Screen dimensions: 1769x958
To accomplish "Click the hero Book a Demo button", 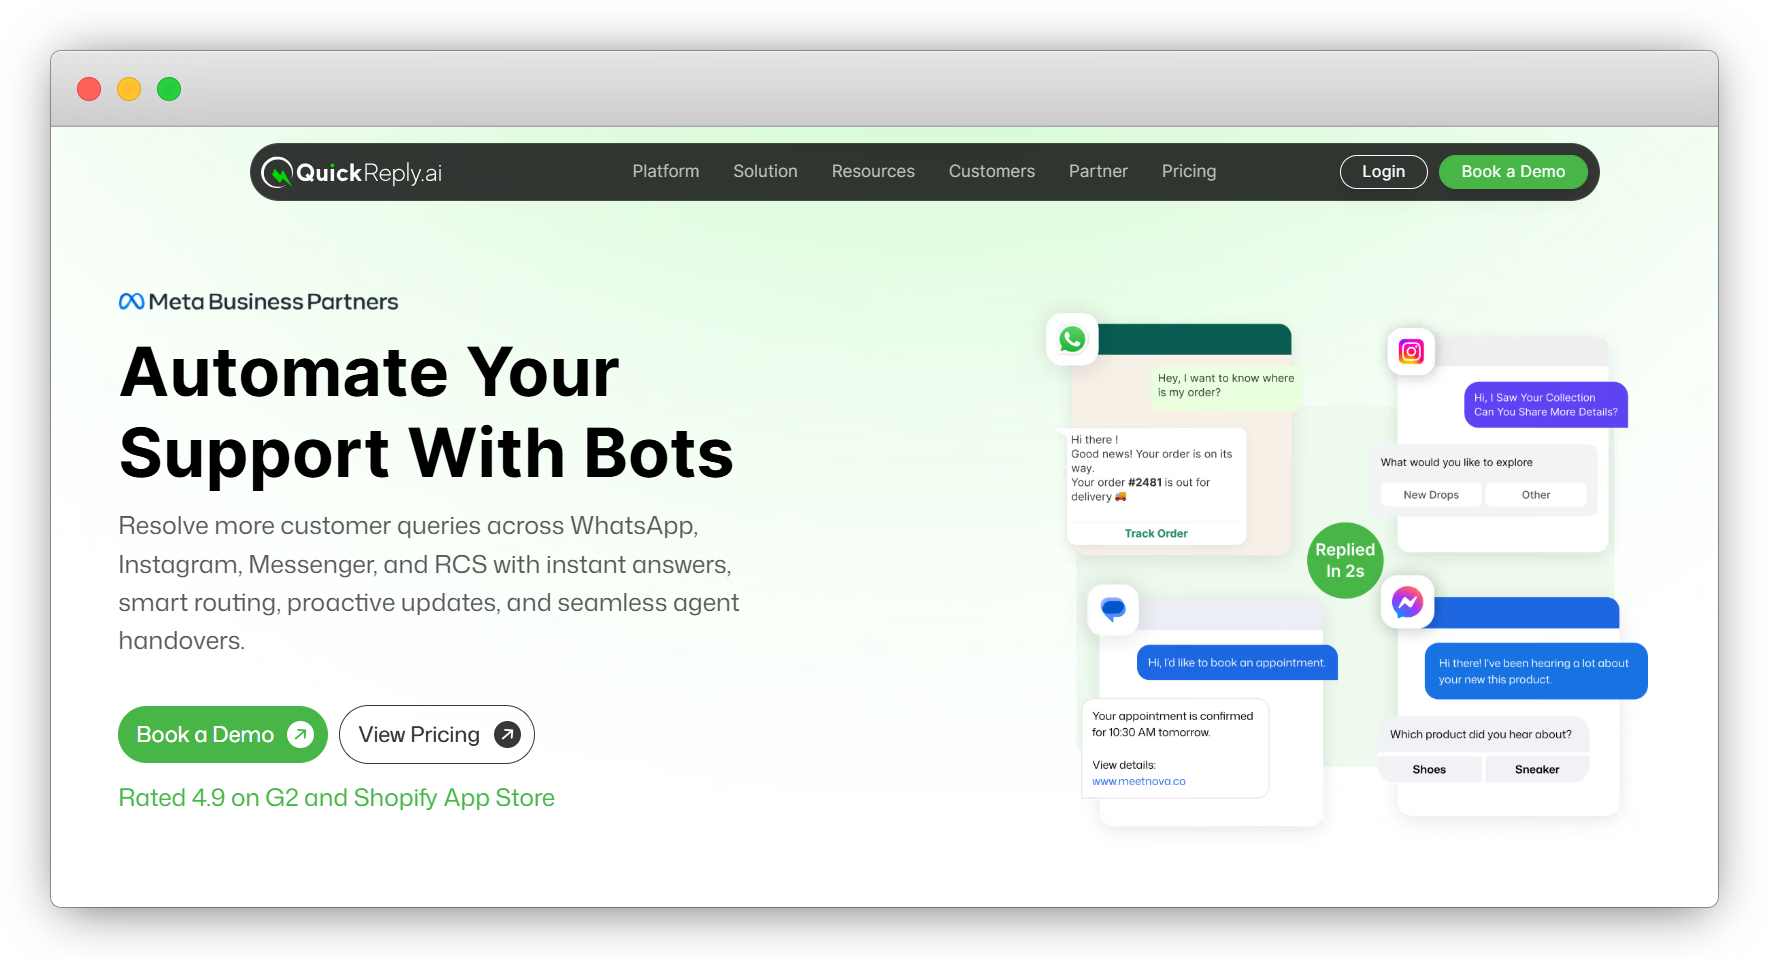I will [x=223, y=734].
